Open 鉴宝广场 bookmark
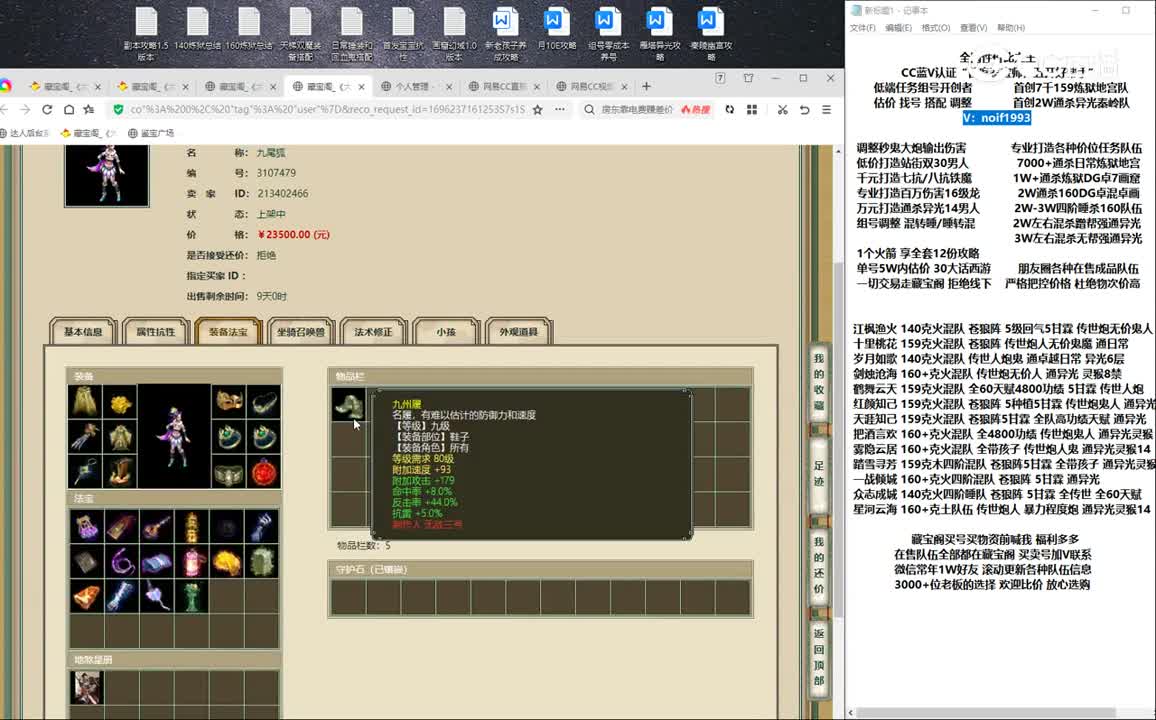This screenshot has width=1156, height=720. pos(151,133)
